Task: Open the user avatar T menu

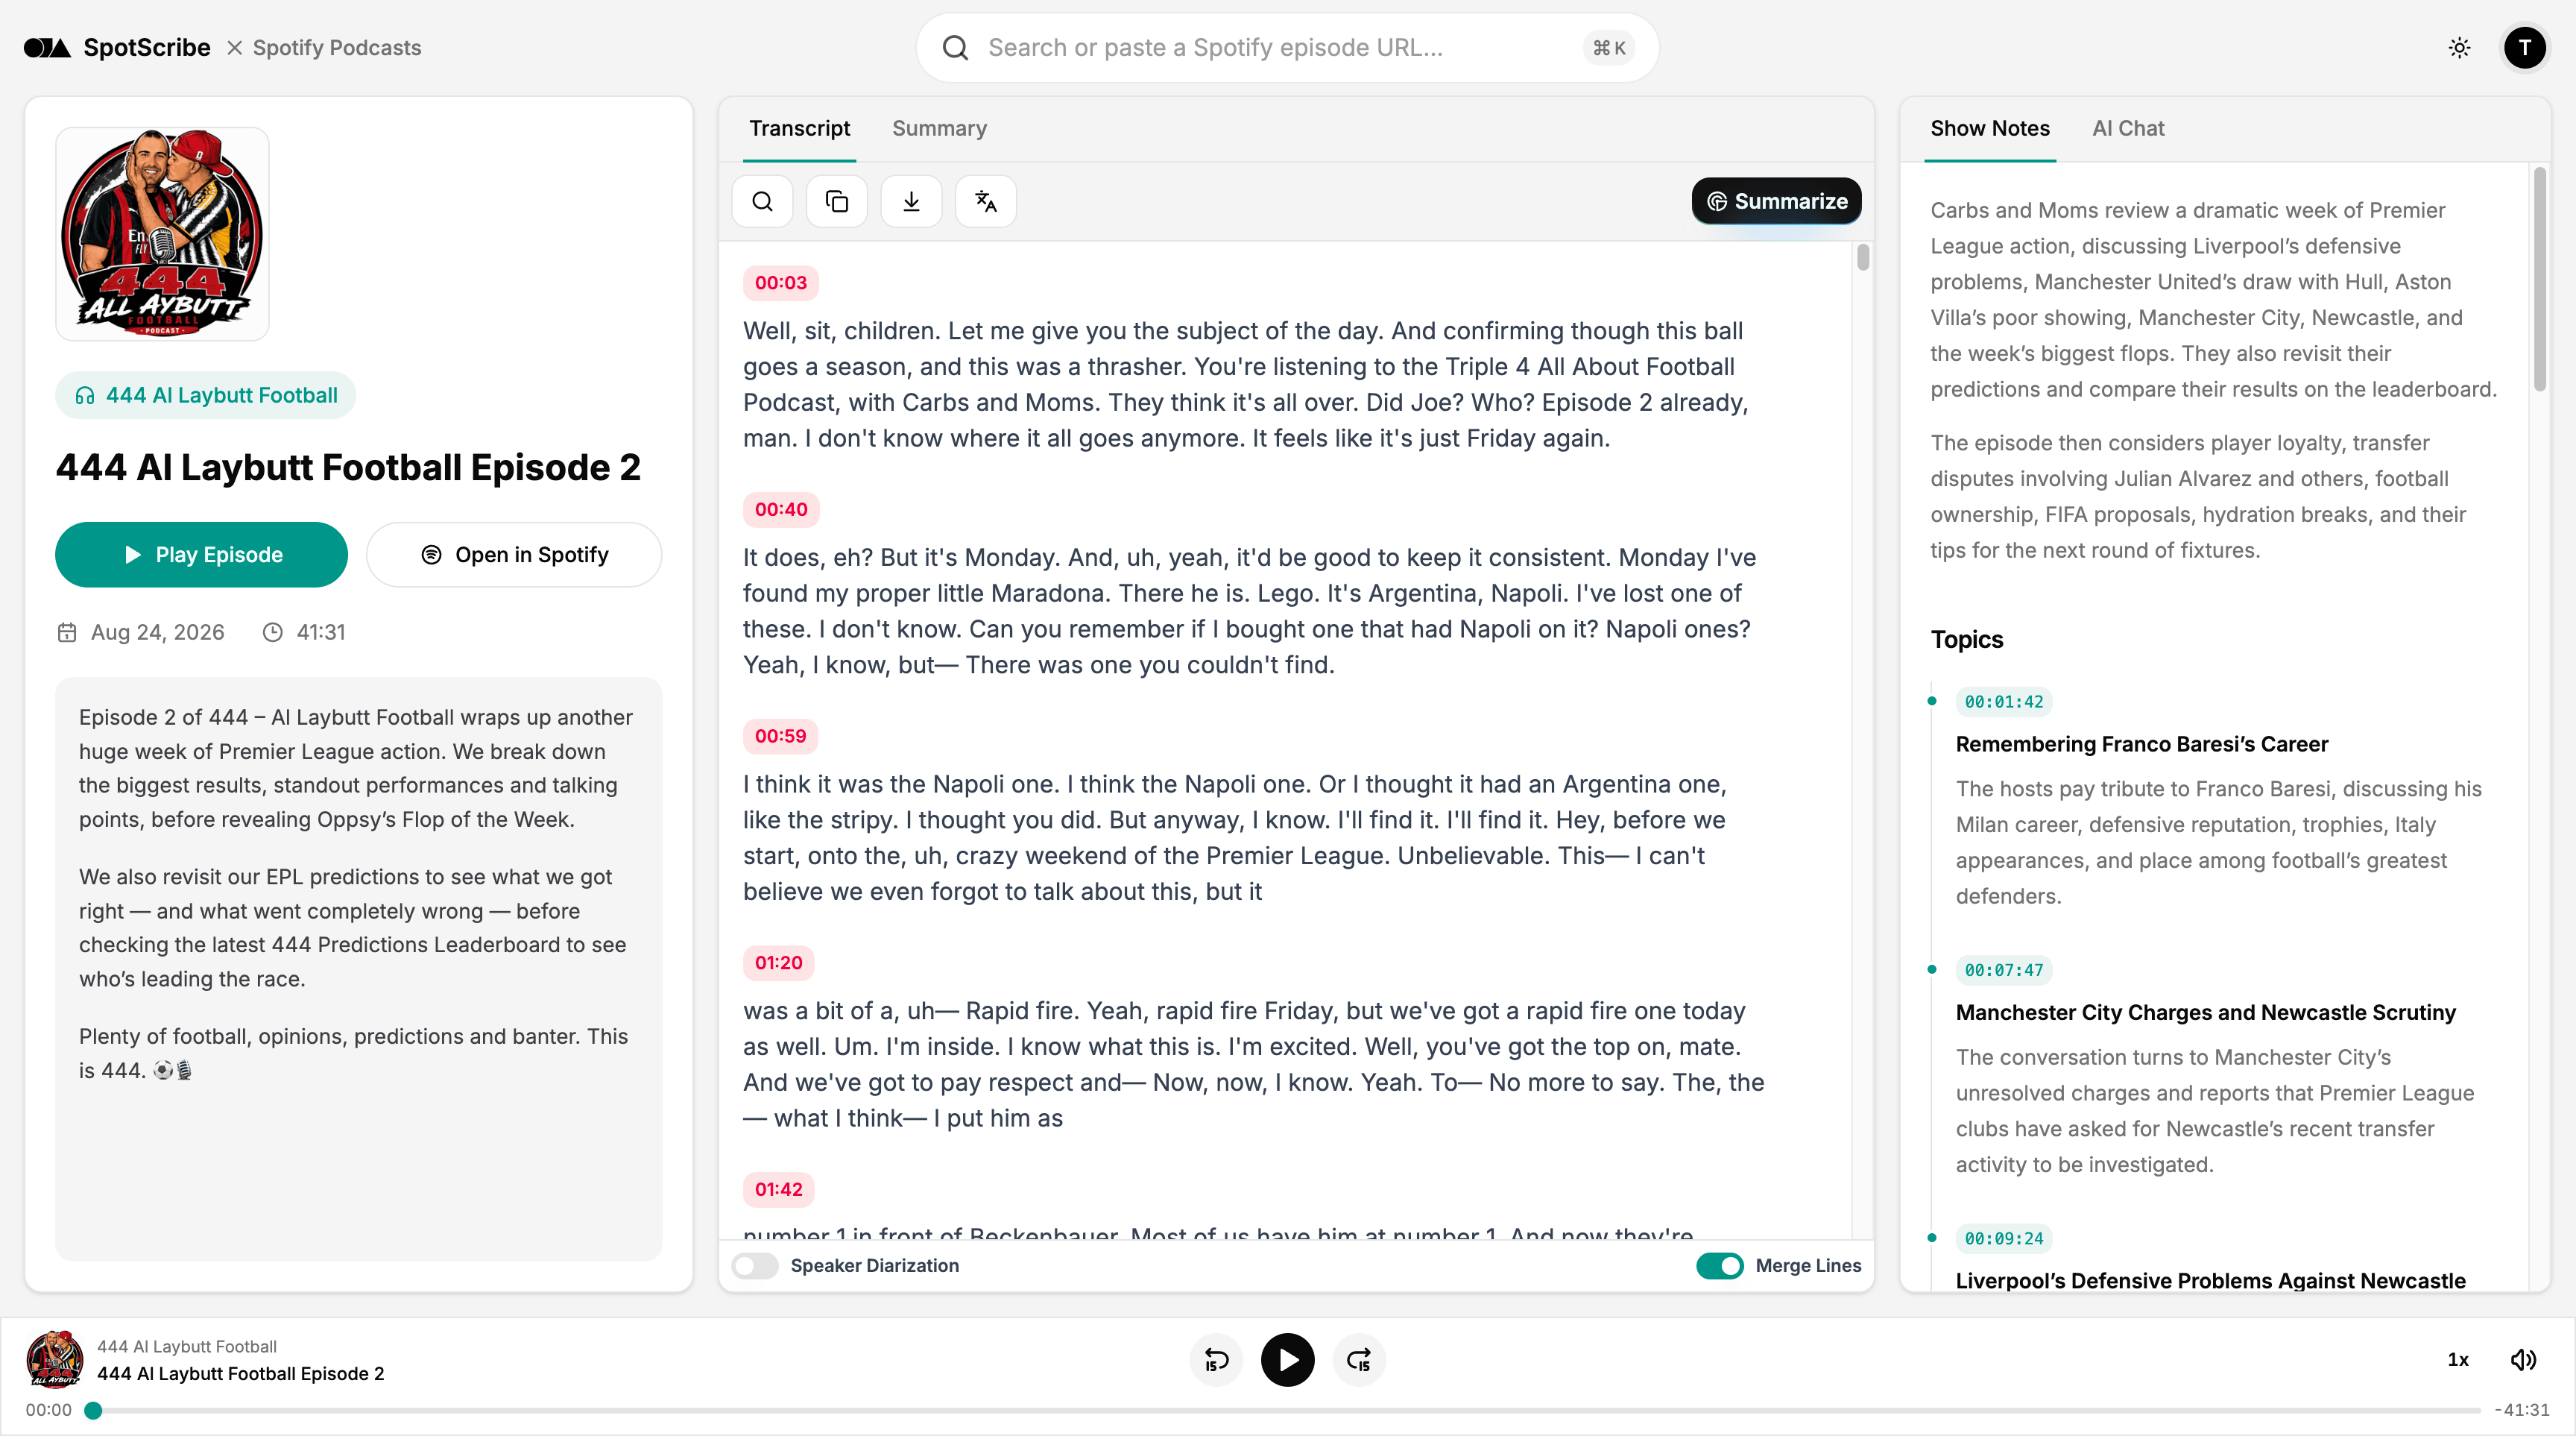Action: [2524, 48]
